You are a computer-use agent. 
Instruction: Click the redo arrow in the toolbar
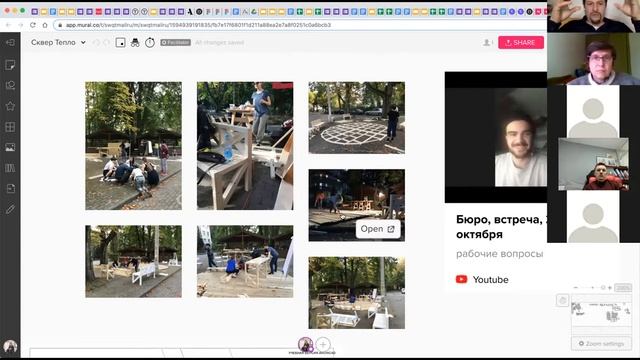[107, 42]
